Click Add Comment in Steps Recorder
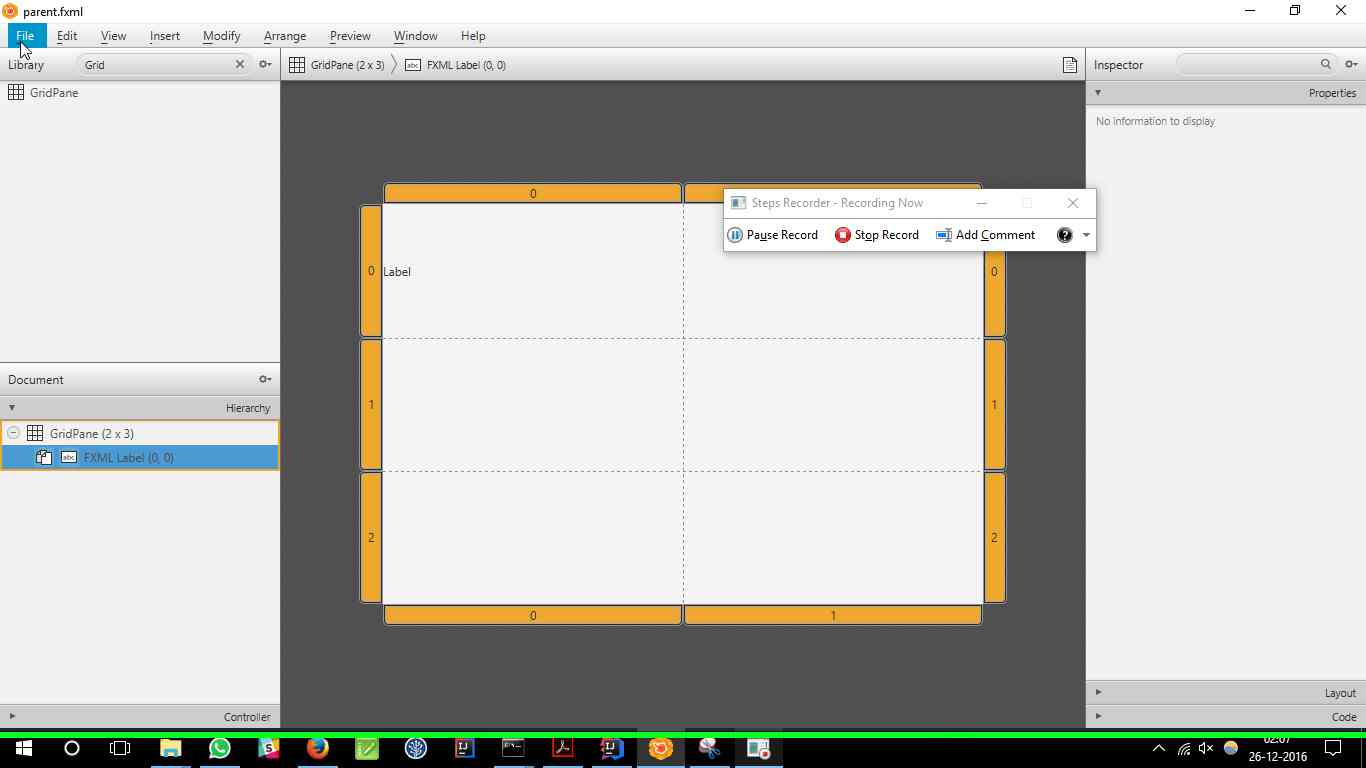The image size is (1366, 768). click(x=985, y=235)
